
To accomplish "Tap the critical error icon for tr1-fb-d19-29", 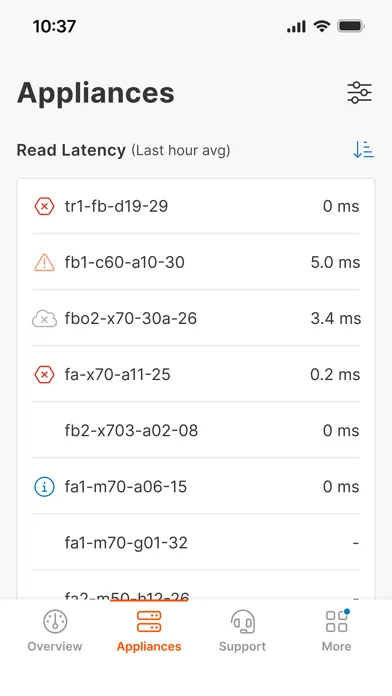I will coord(44,206).
